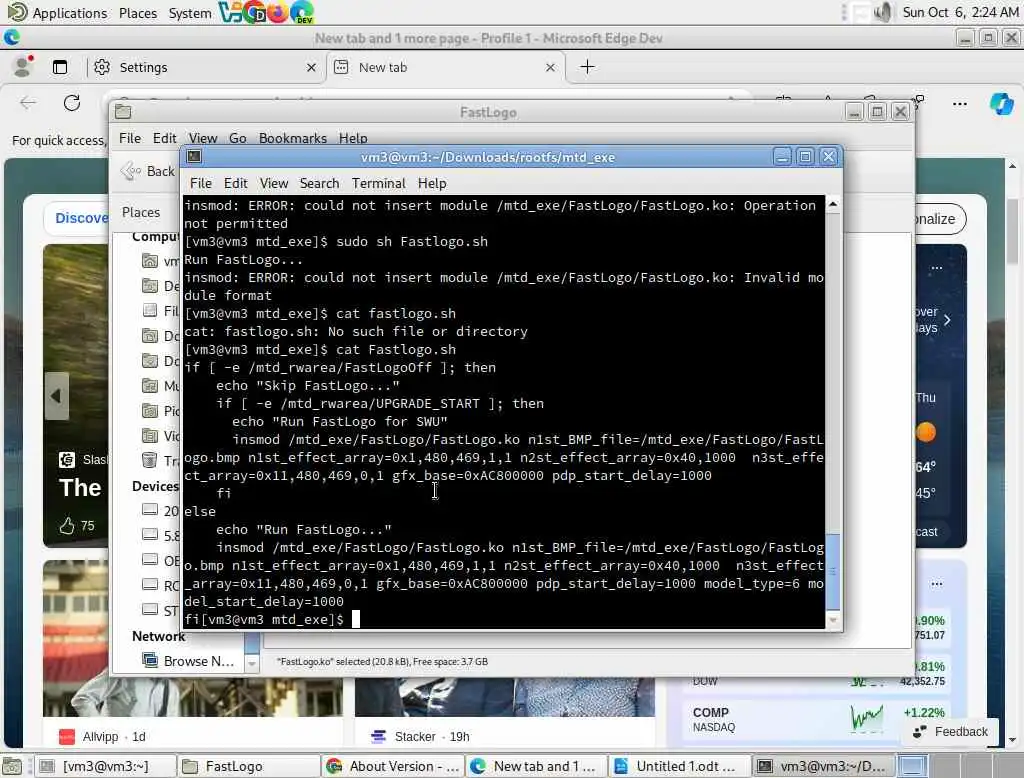Open Stacker article source link
The height and width of the screenshot is (778, 1024).
pyautogui.click(x=415, y=736)
